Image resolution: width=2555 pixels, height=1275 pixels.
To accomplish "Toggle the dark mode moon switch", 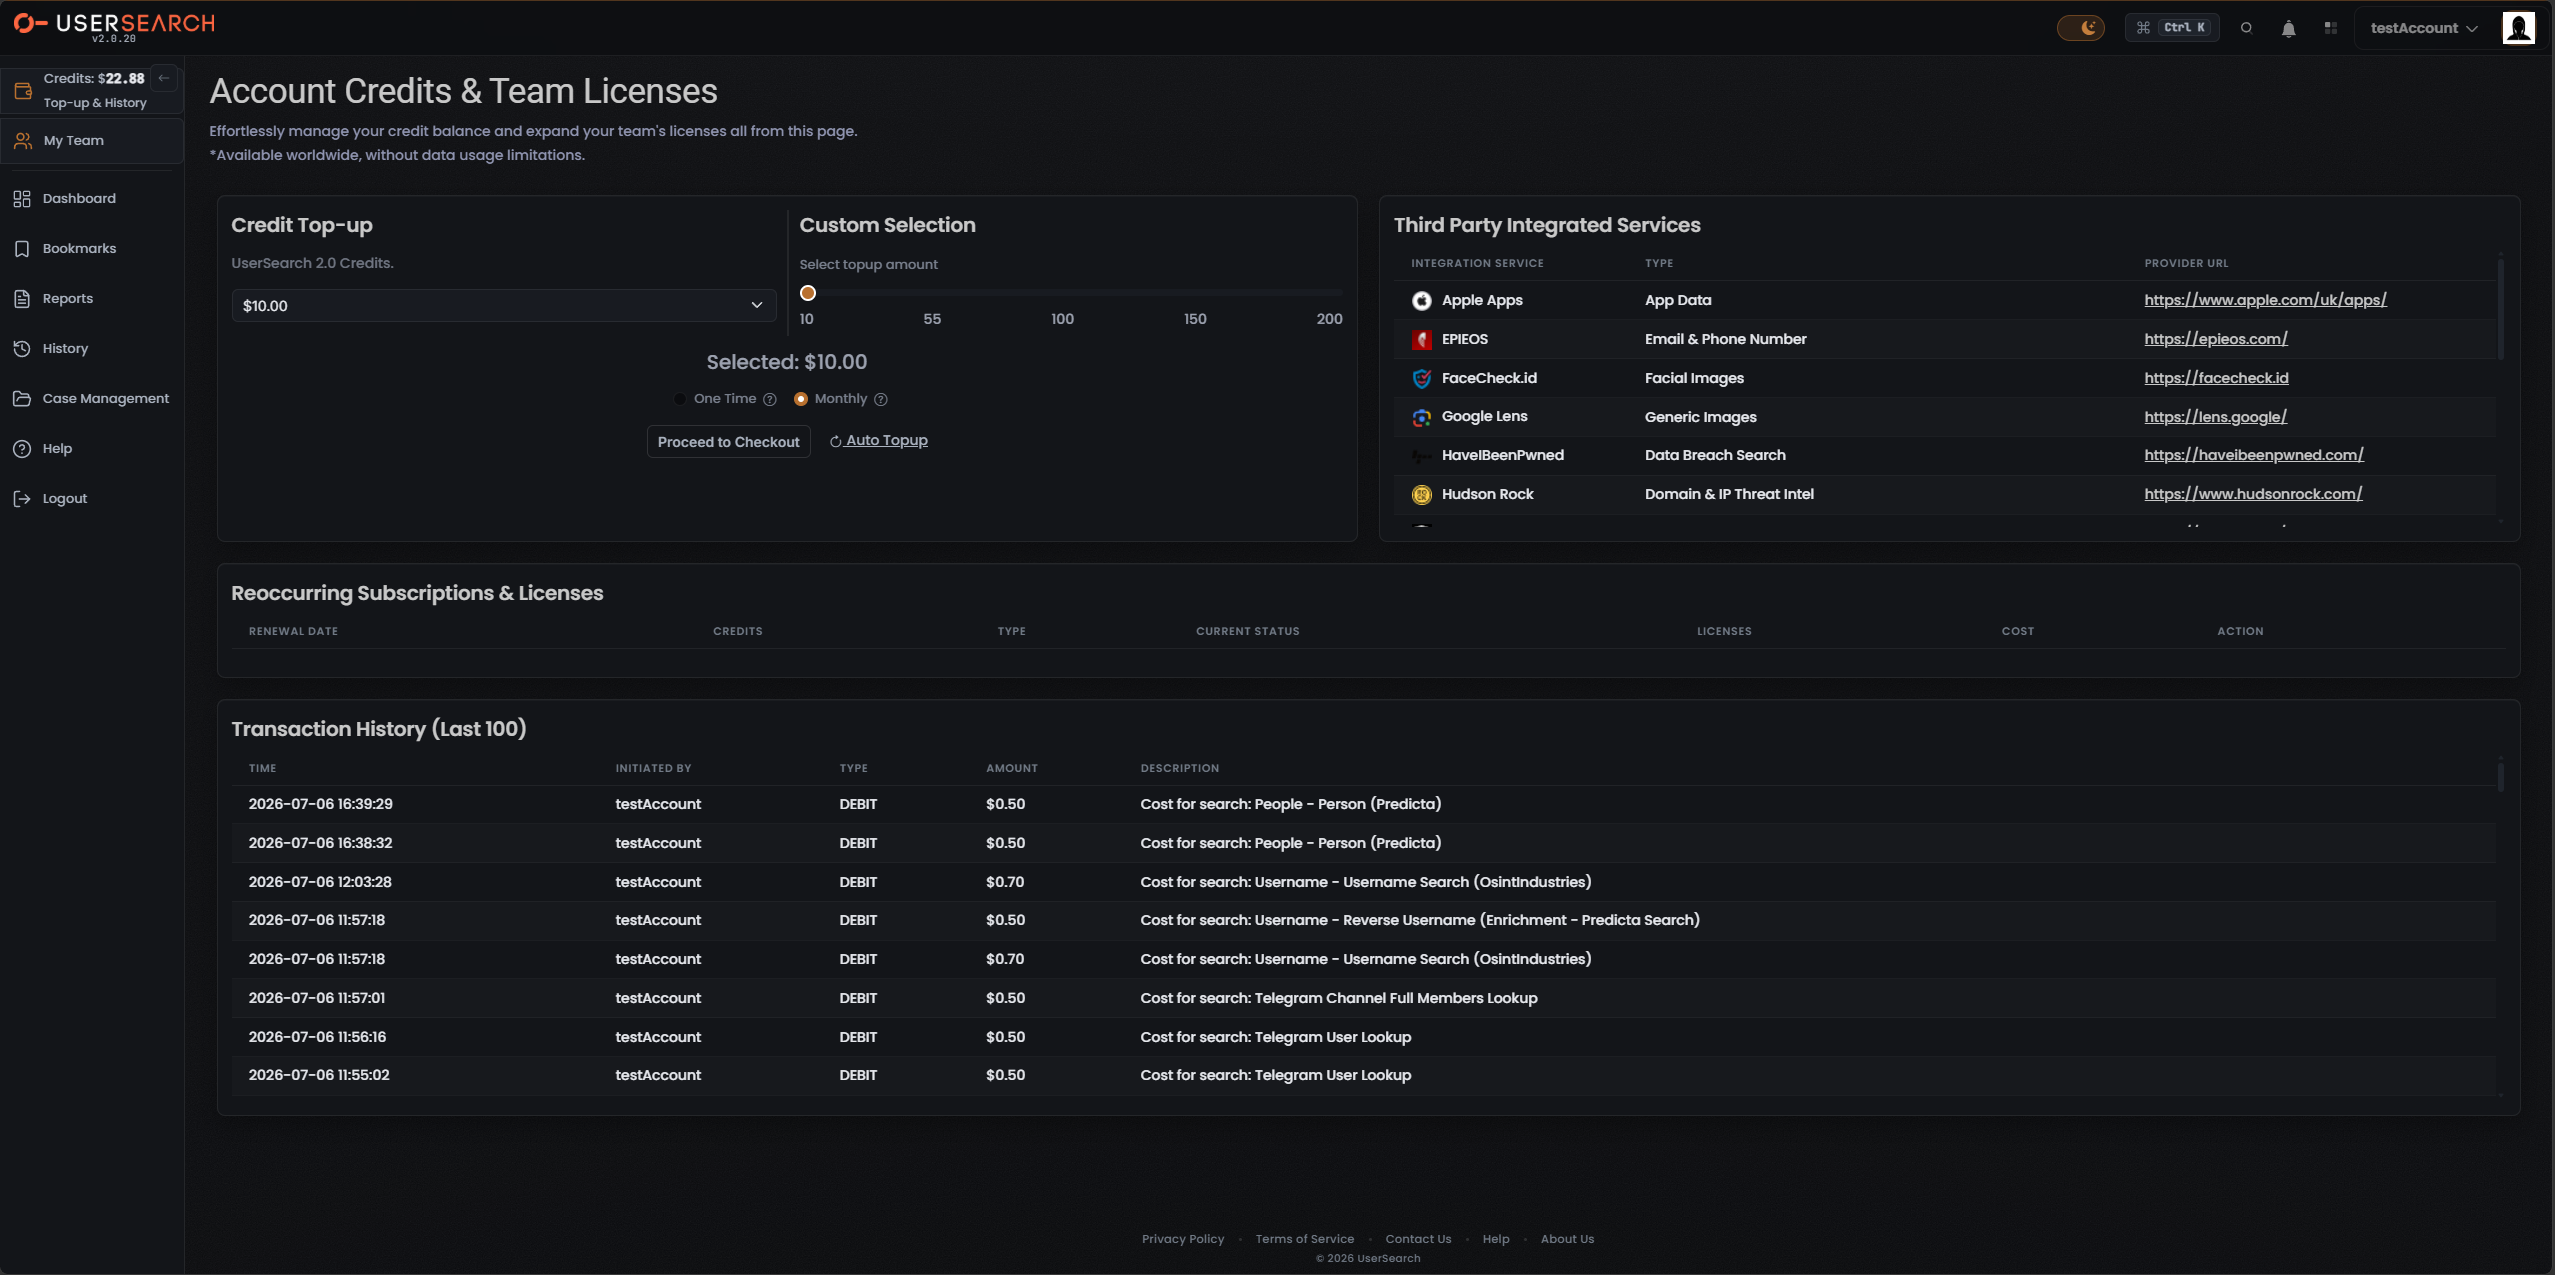I will point(2080,28).
